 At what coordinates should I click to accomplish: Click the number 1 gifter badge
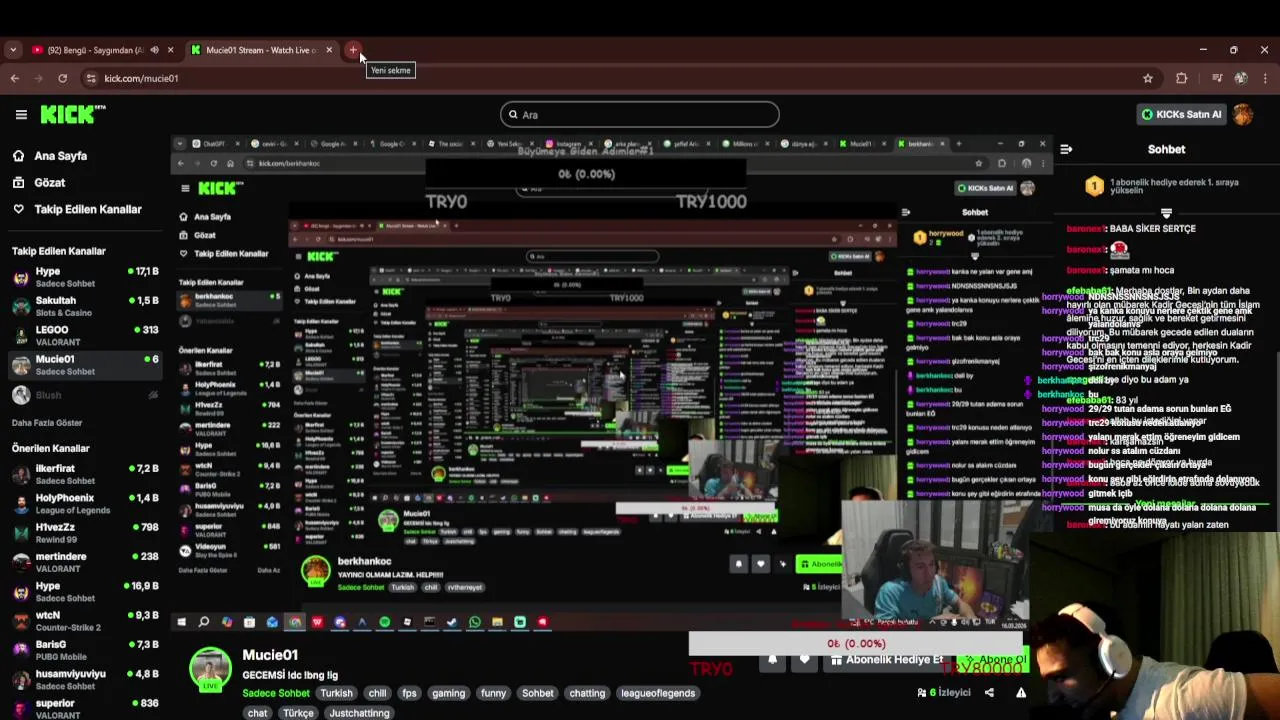point(1094,186)
